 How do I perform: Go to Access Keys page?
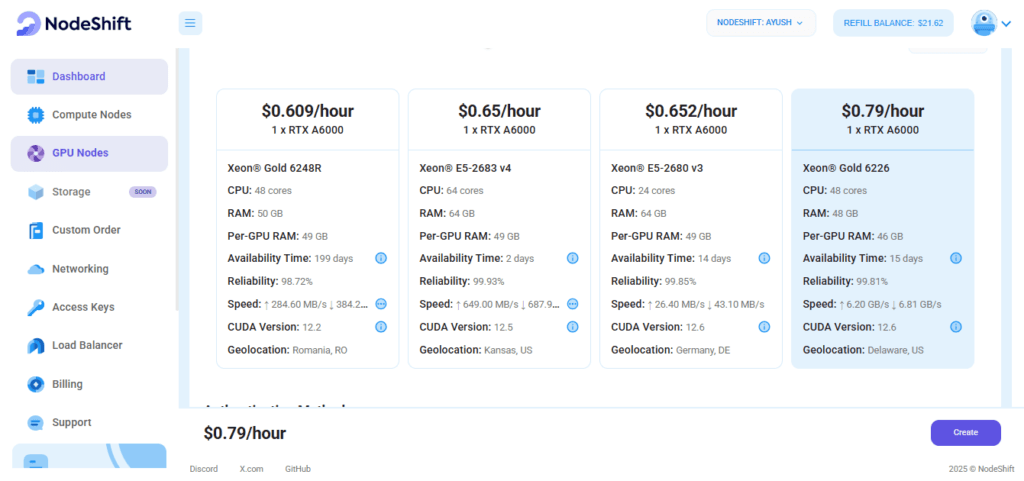89,307
